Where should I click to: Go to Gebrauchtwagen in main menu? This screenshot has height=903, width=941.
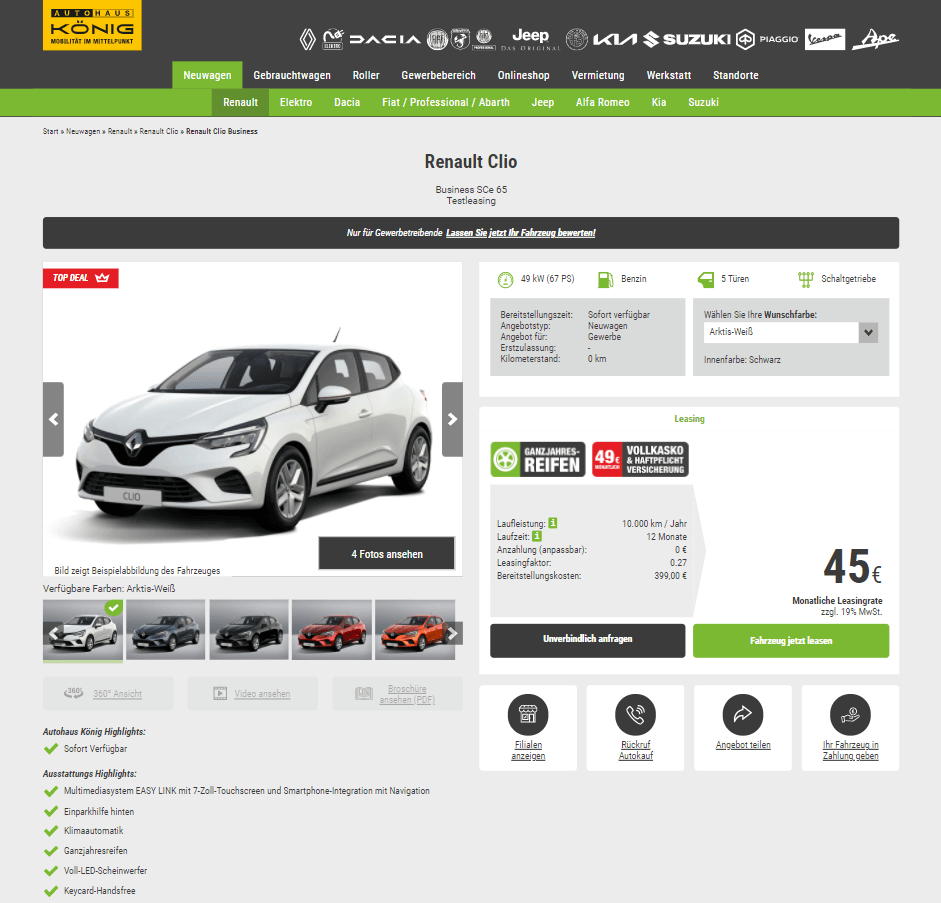pos(292,75)
